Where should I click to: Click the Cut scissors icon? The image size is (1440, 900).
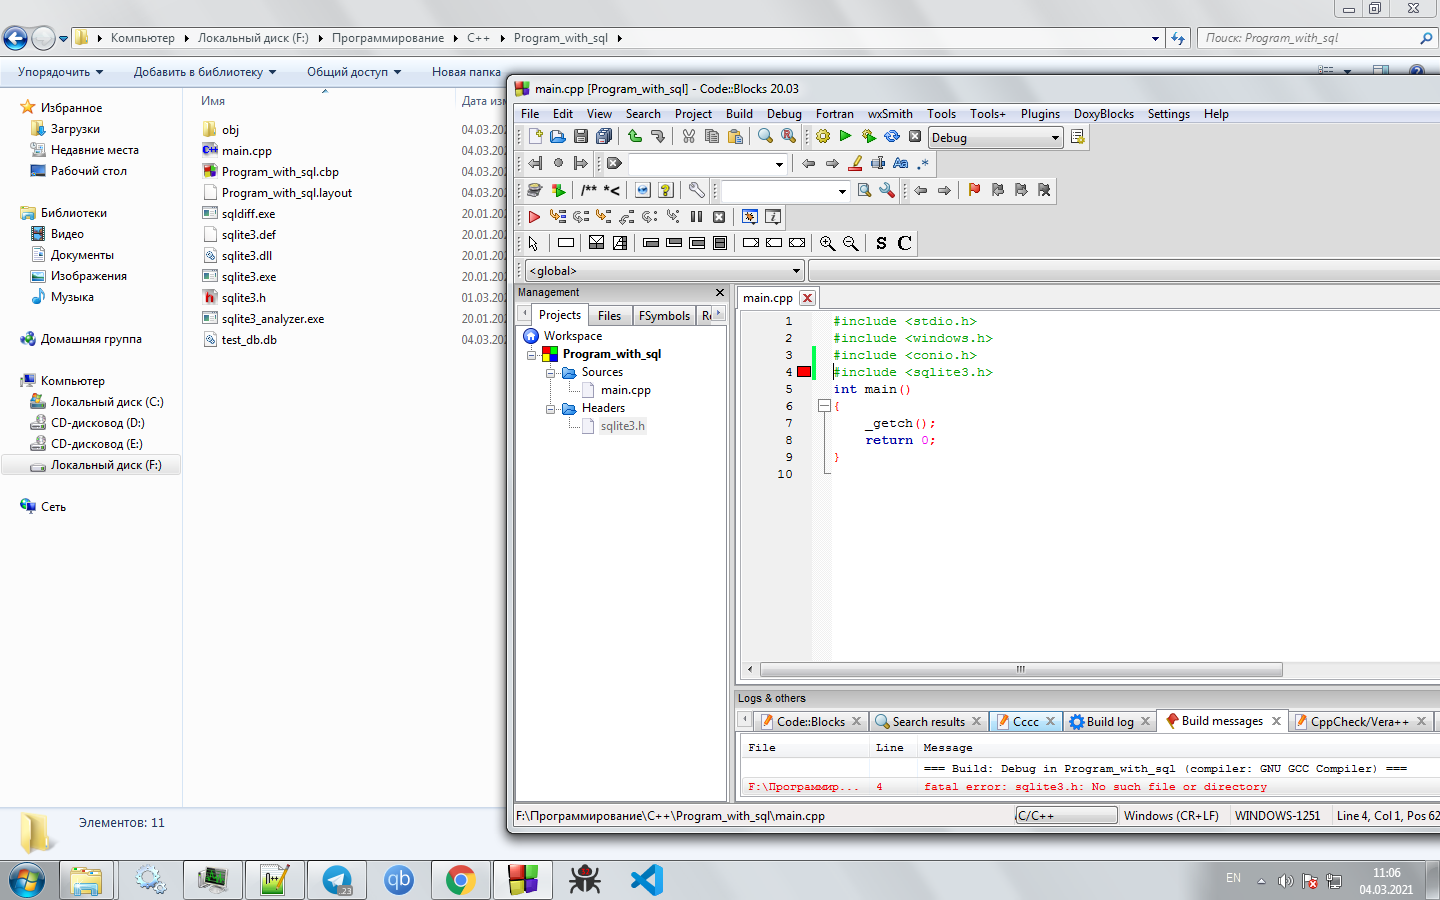click(689, 137)
